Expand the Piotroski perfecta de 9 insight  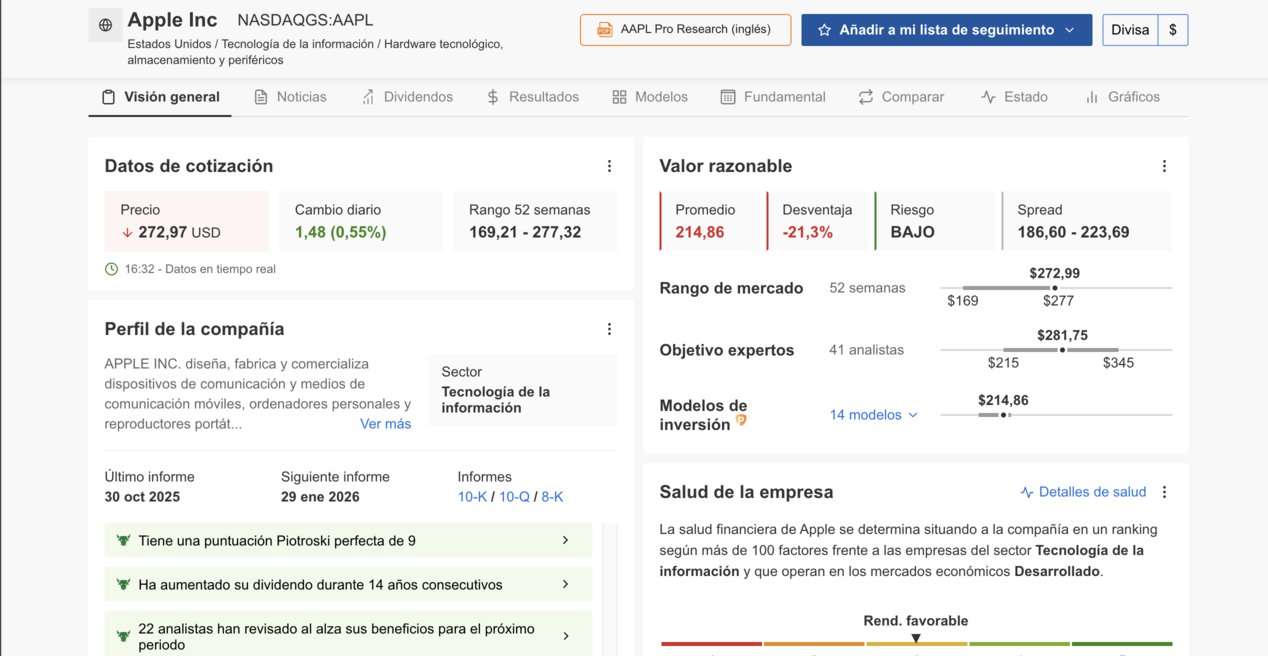[x=565, y=541]
